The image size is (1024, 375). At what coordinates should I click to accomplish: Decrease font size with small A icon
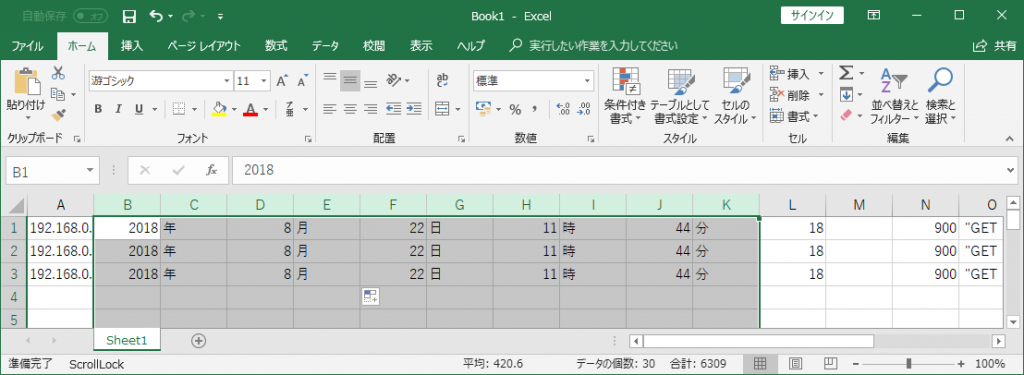click(302, 81)
